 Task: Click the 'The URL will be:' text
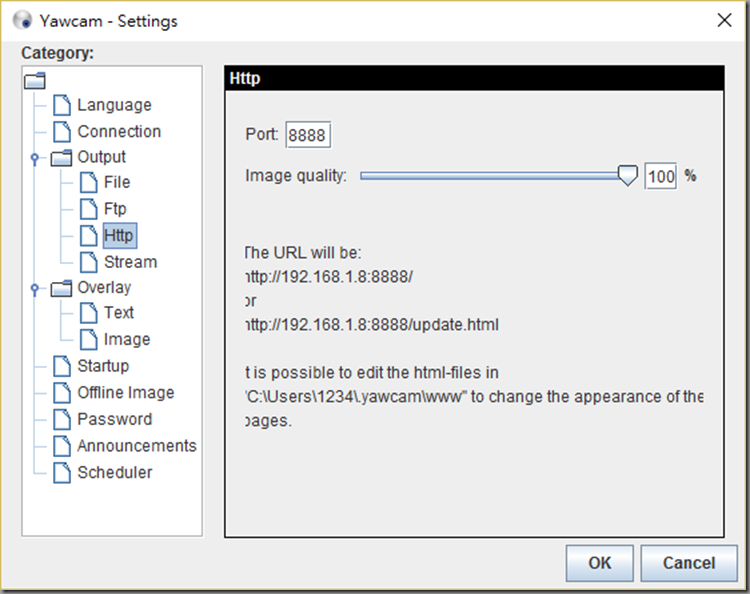[x=303, y=253]
